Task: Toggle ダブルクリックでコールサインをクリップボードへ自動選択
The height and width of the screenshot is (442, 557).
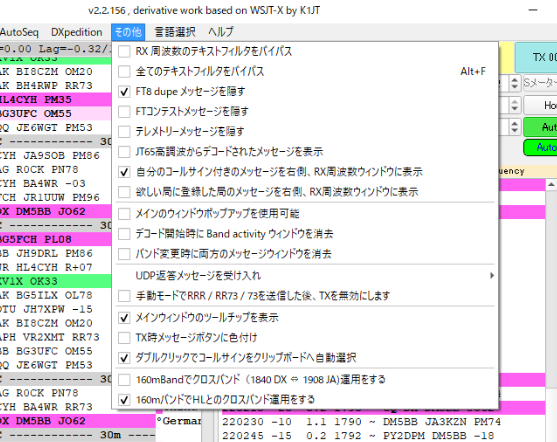Action: pyautogui.click(x=124, y=358)
